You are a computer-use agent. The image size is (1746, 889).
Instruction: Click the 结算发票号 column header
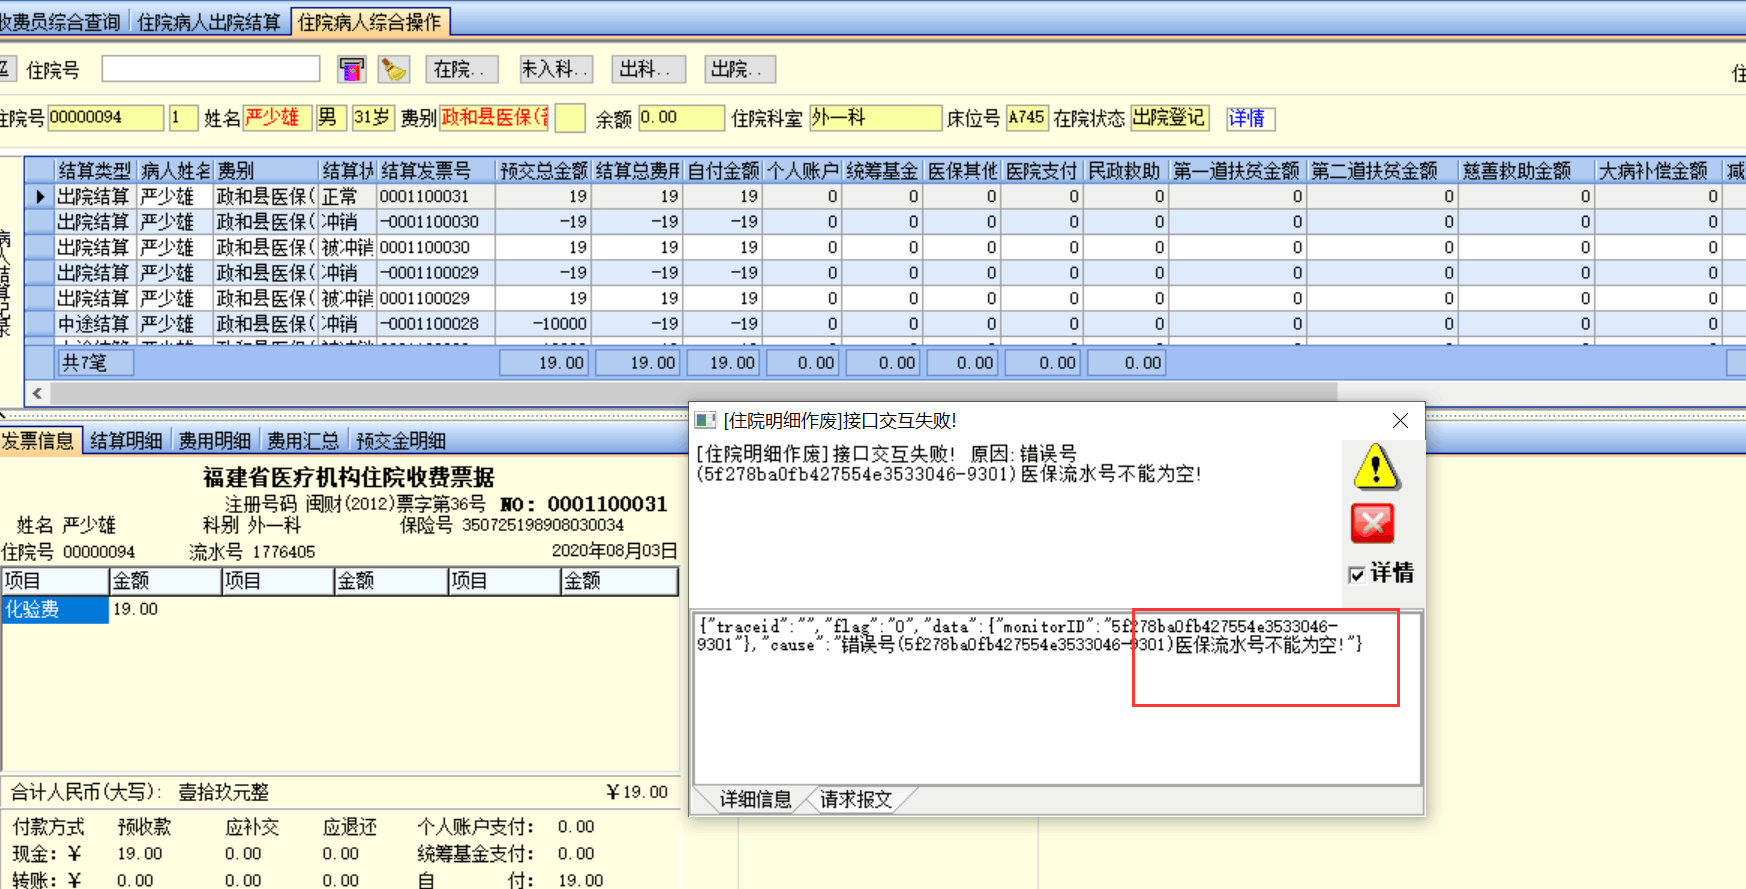tap(437, 171)
